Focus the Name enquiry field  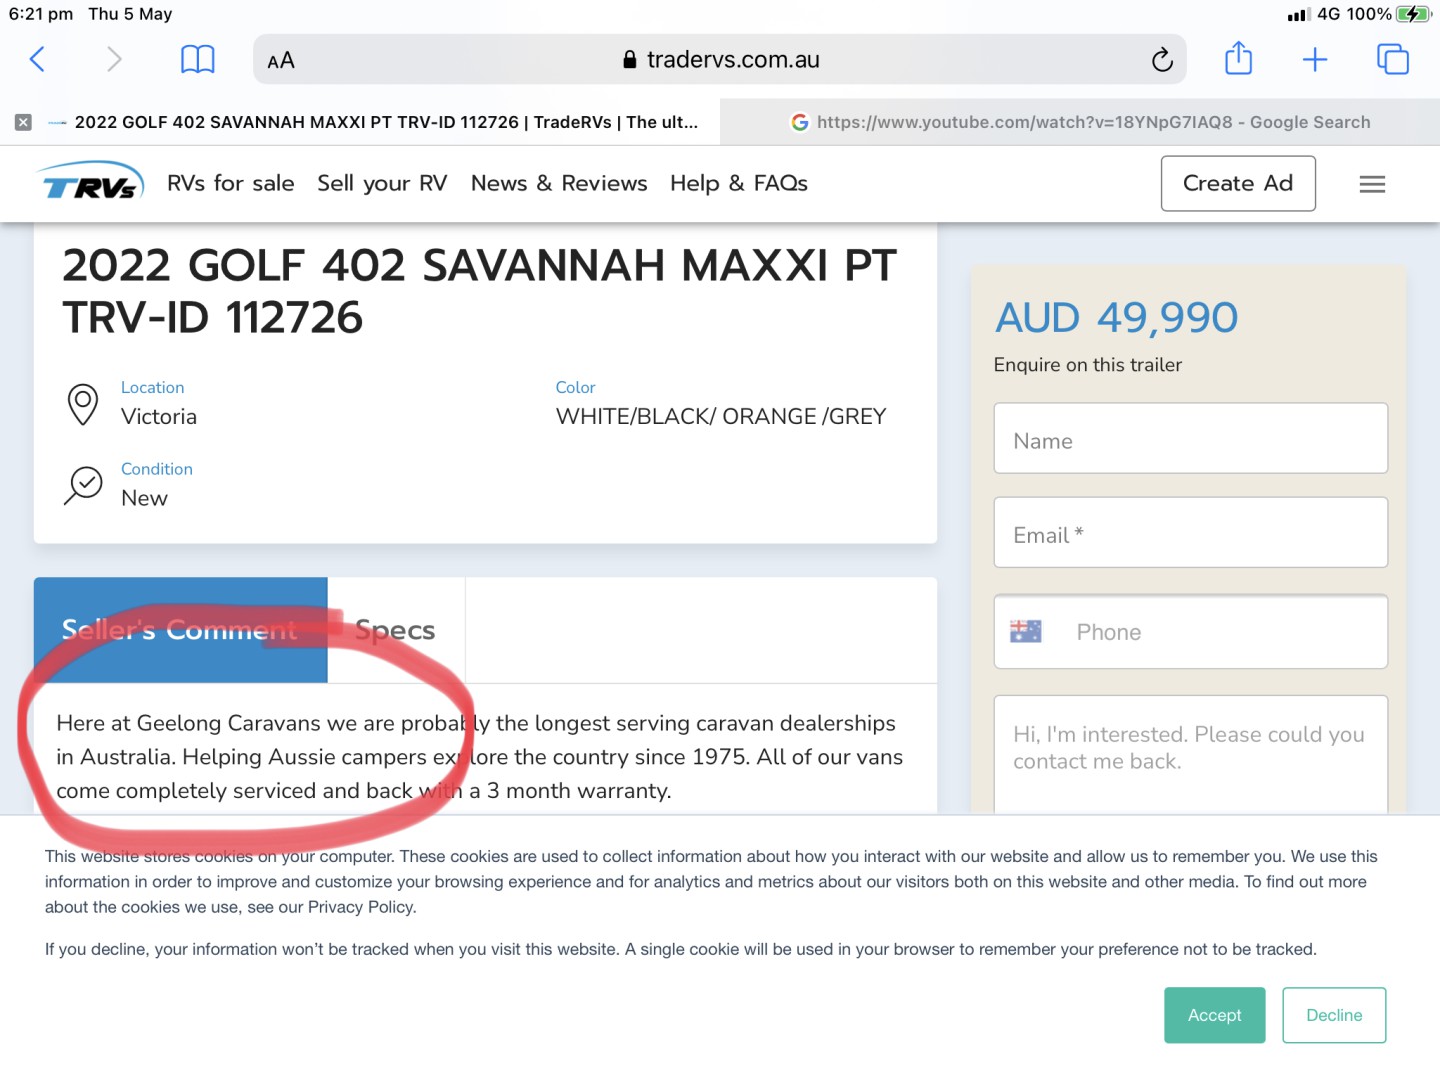1190,440
